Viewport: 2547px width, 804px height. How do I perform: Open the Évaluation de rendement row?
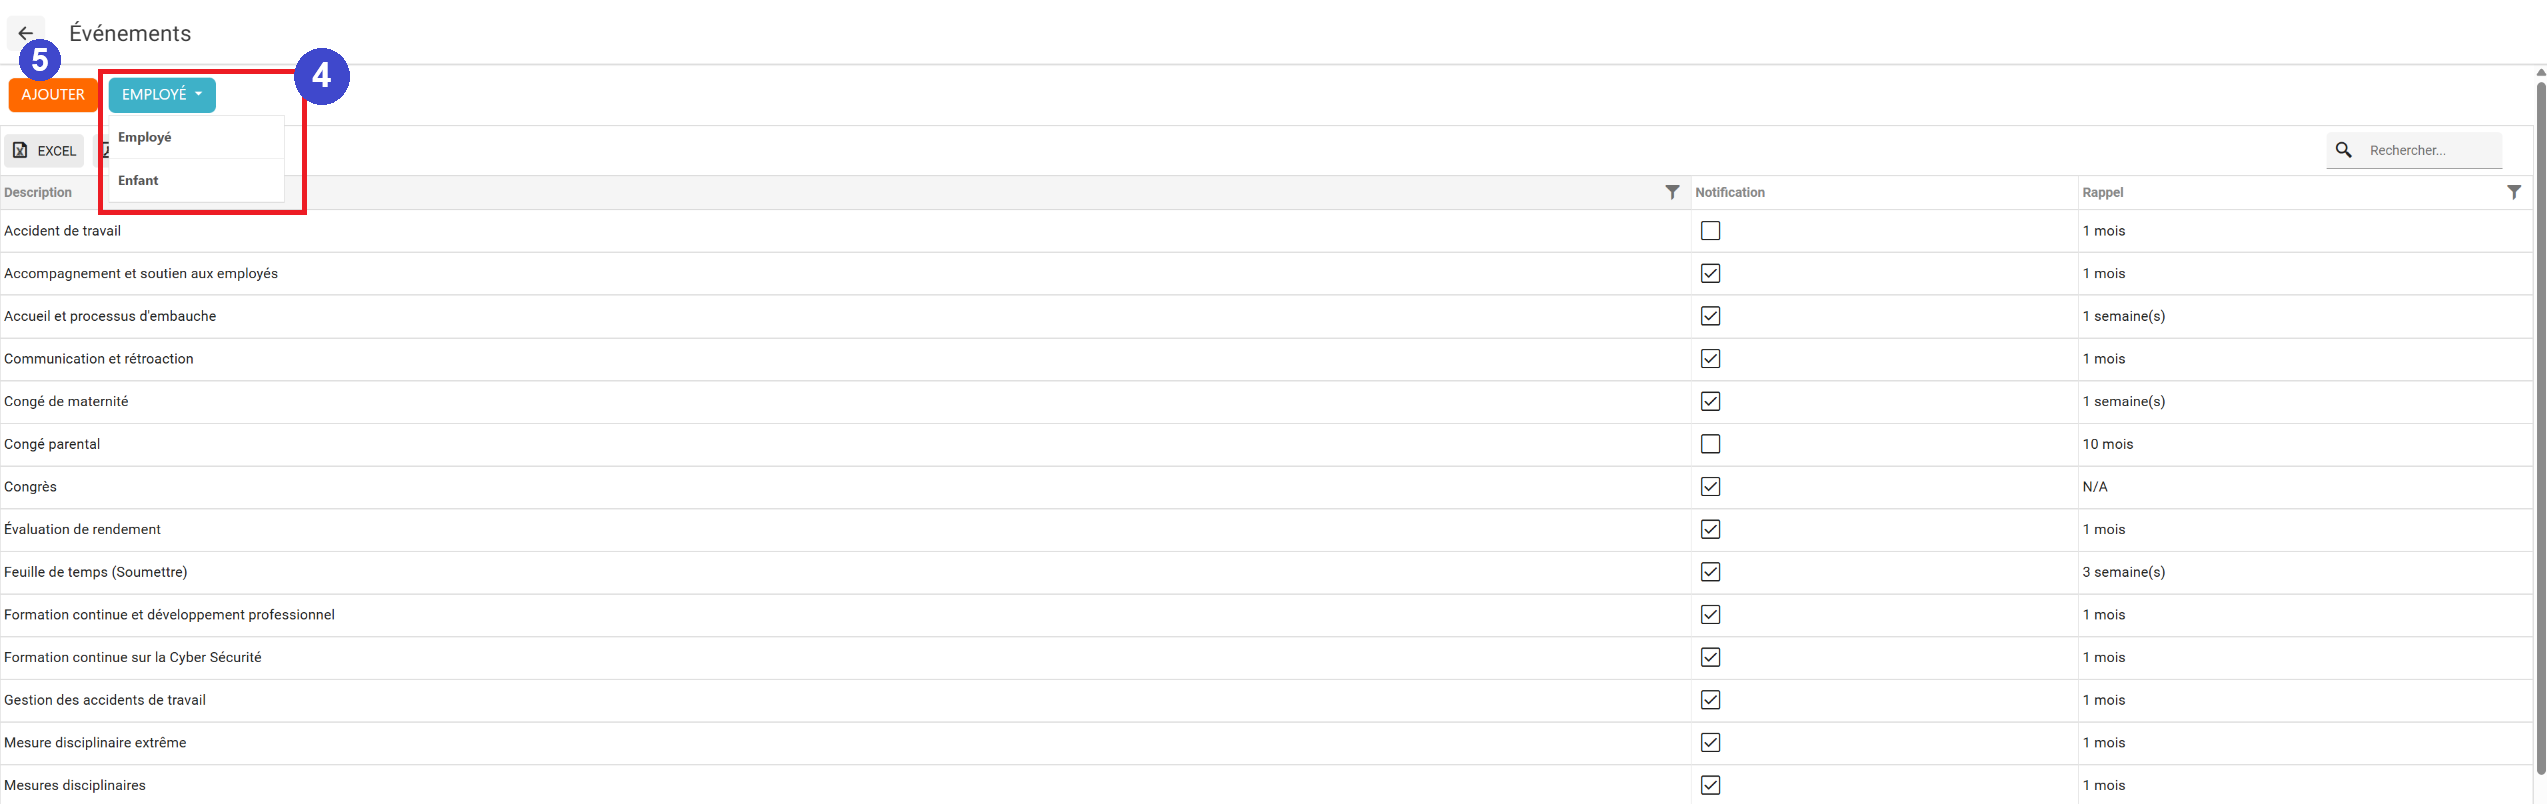tap(82, 530)
